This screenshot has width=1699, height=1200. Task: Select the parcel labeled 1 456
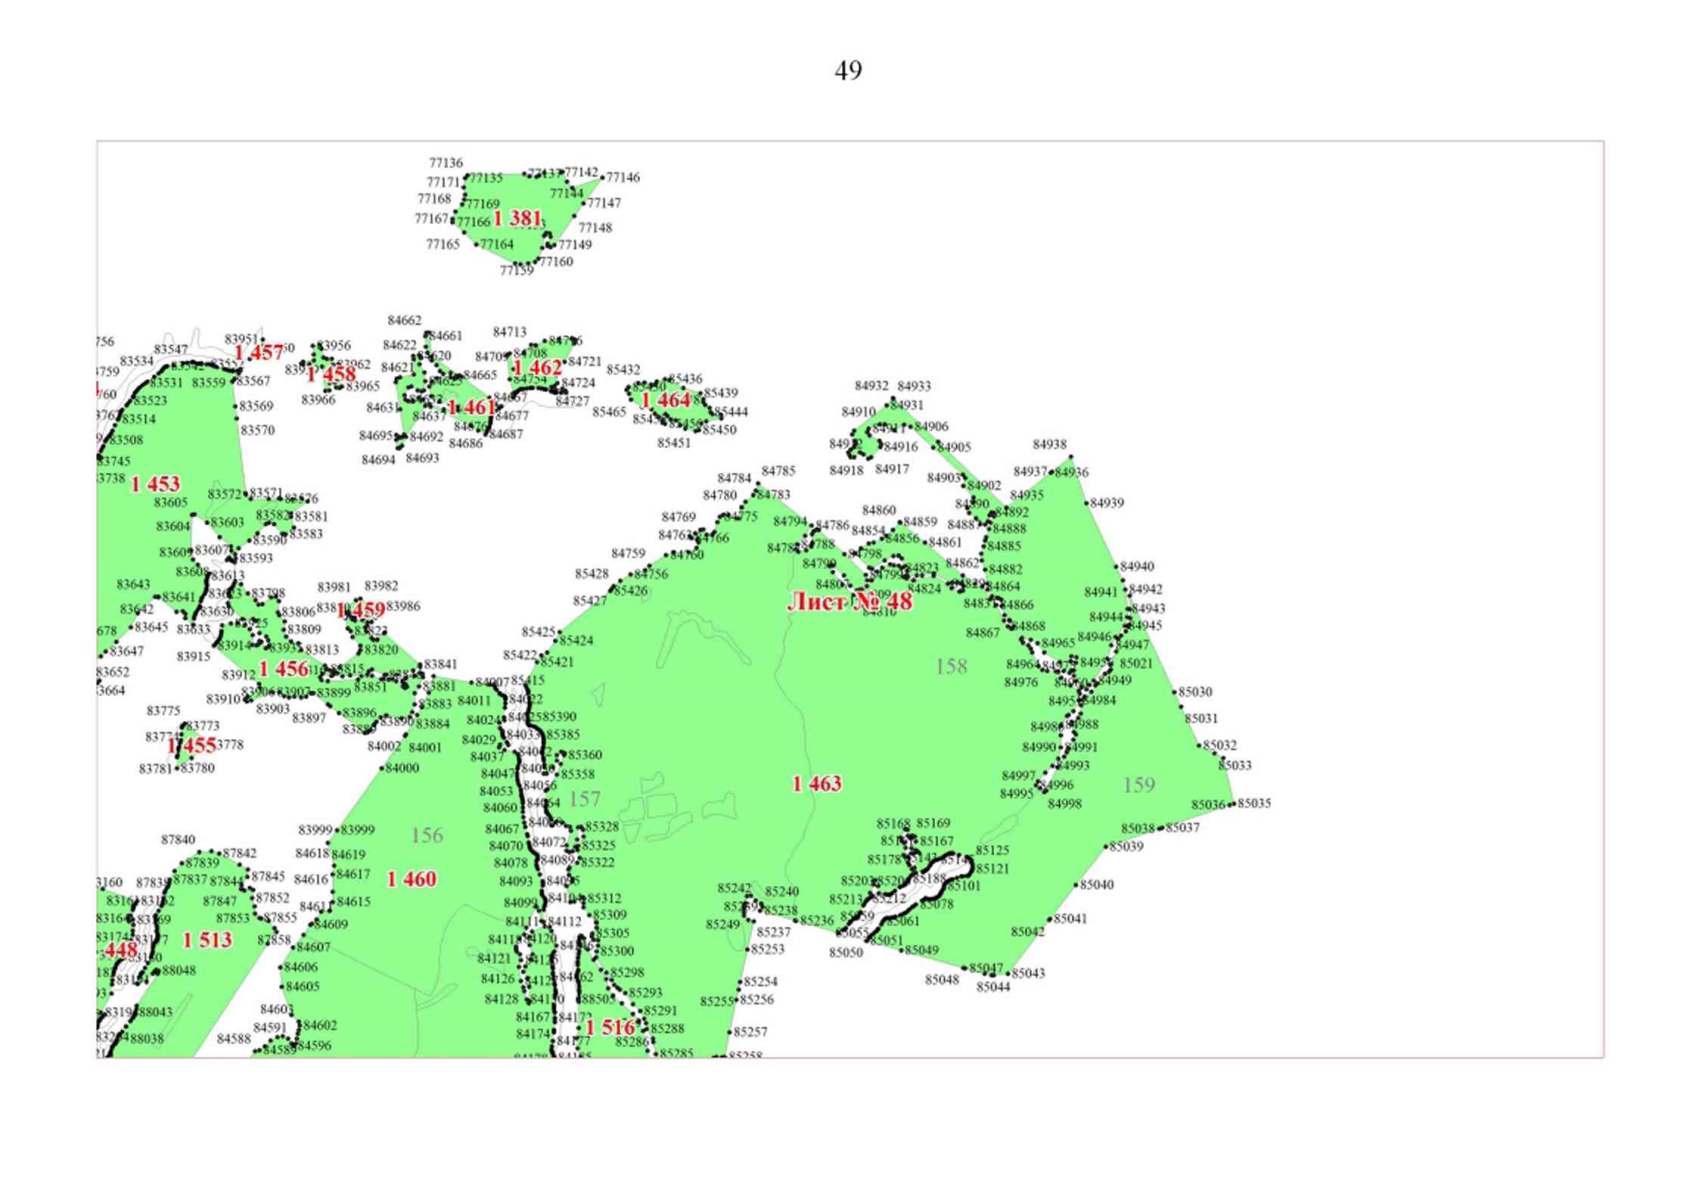(x=283, y=669)
